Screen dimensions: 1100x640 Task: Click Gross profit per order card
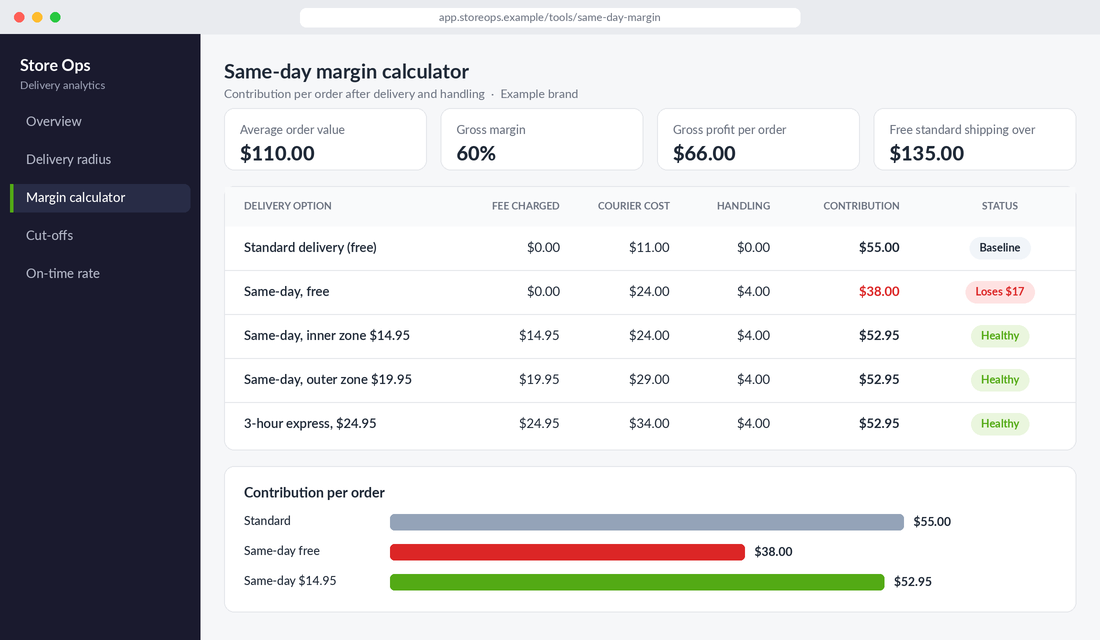[758, 139]
